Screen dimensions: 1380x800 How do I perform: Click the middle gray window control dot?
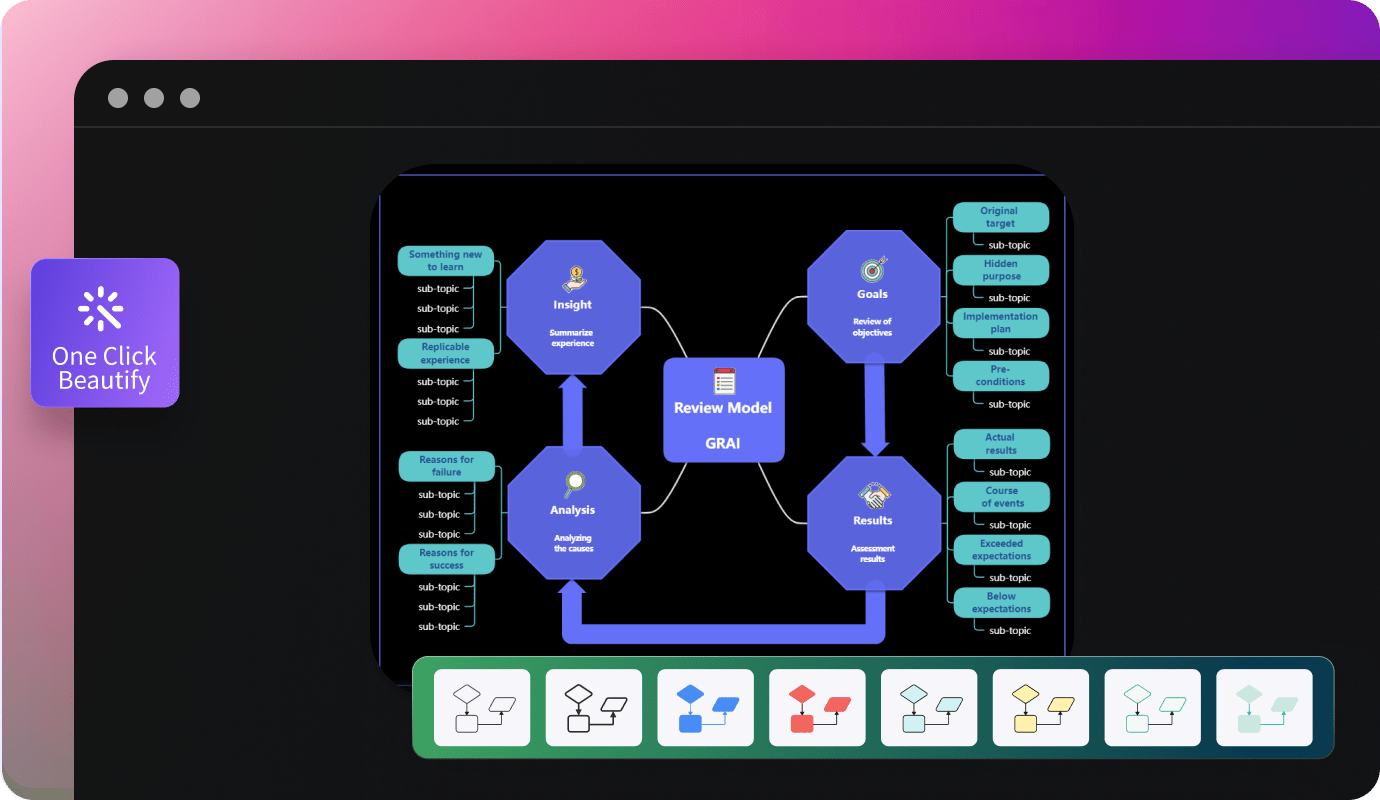click(154, 98)
